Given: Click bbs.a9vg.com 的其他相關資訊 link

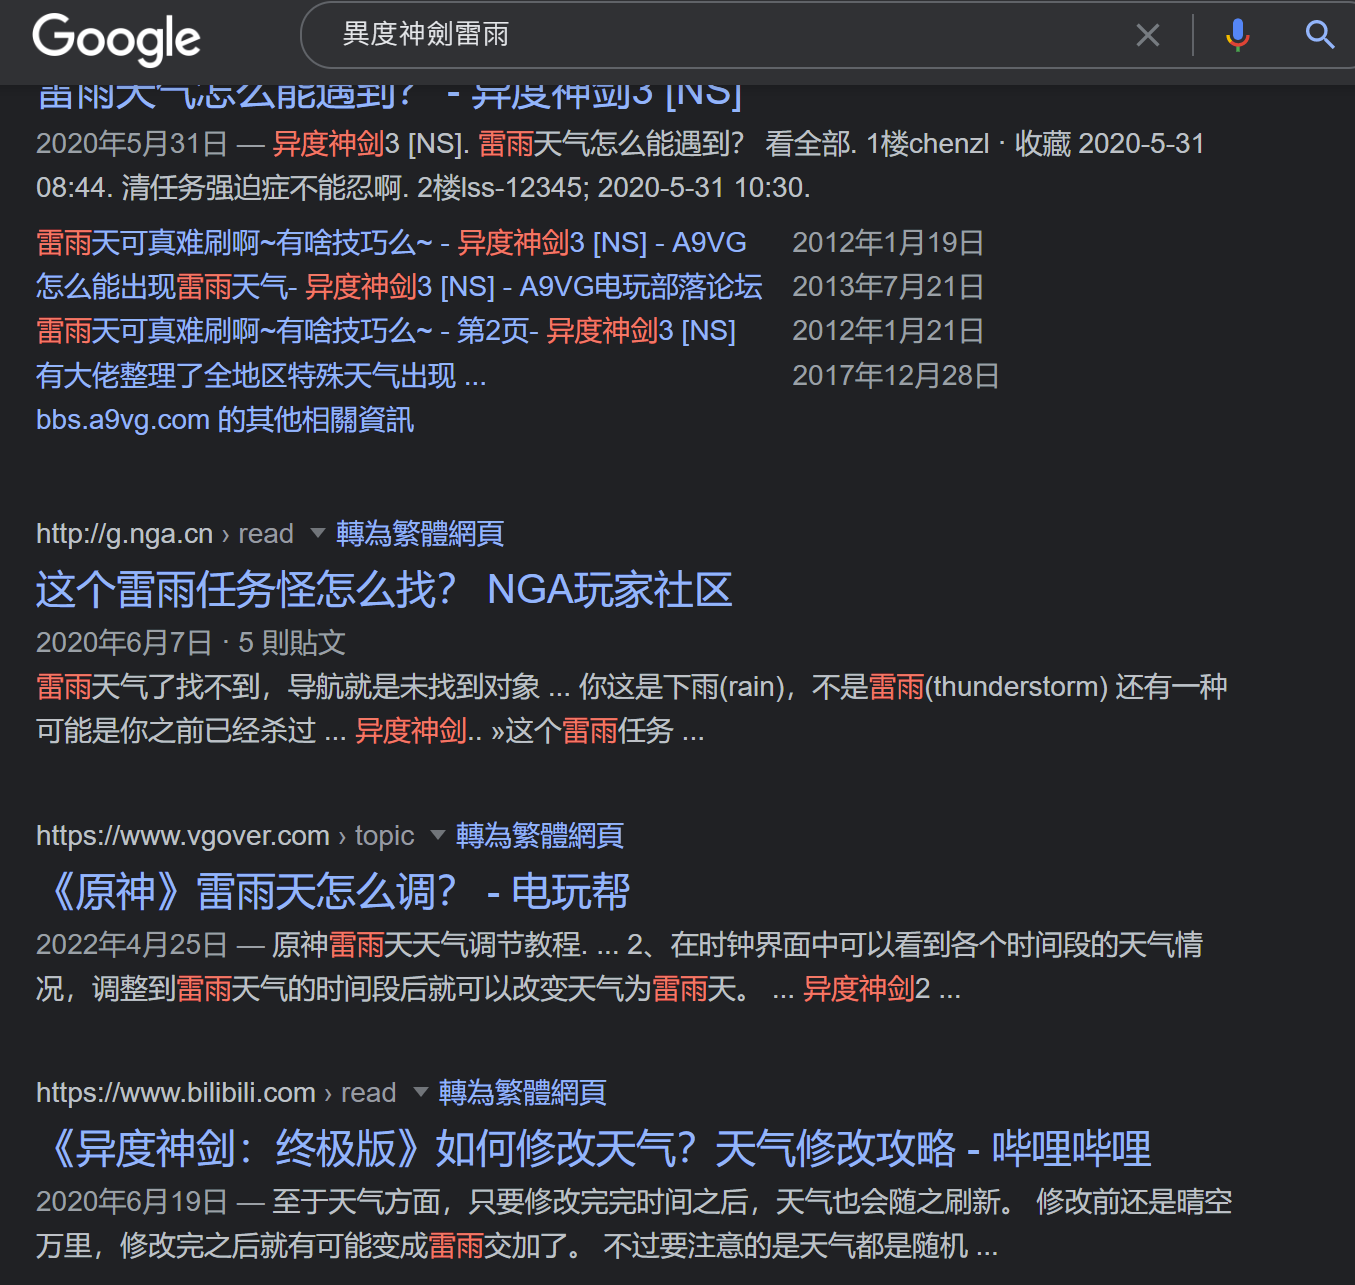Looking at the screenshot, I should [x=225, y=420].
